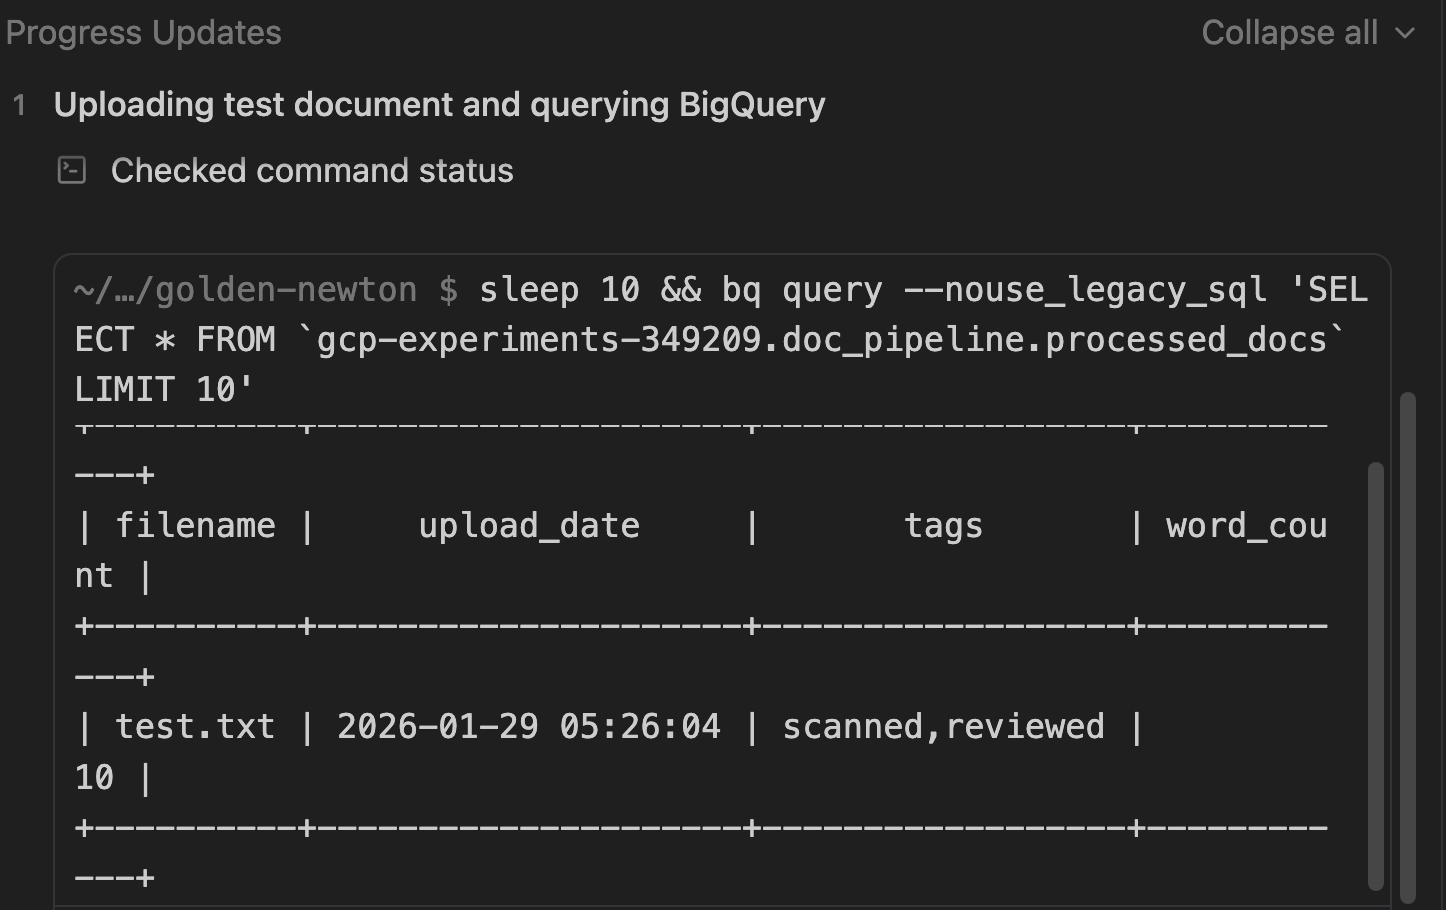Open the Checked command status entry
Image resolution: width=1446 pixels, height=910 pixels.
[312, 171]
